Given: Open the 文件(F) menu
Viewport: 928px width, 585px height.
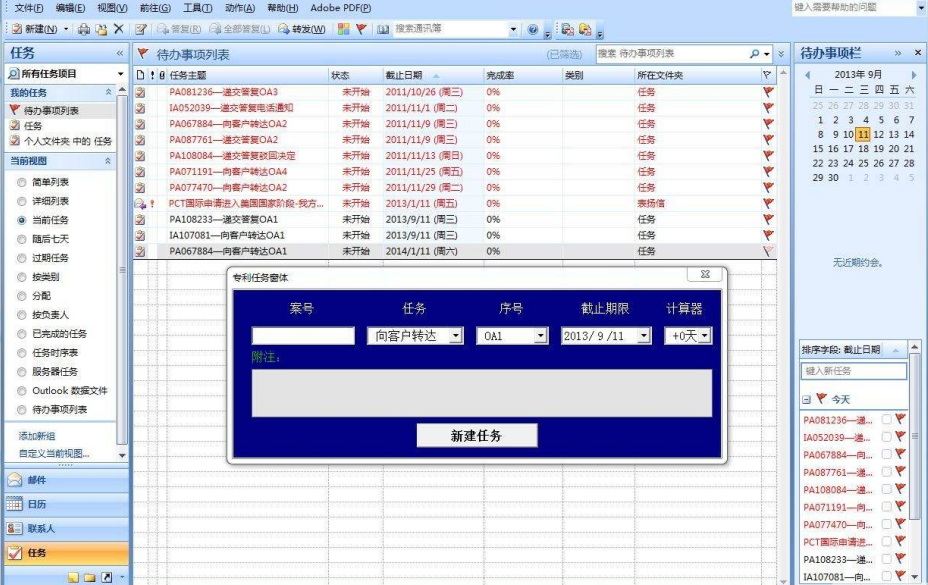Looking at the screenshot, I should pyautogui.click(x=29, y=8).
